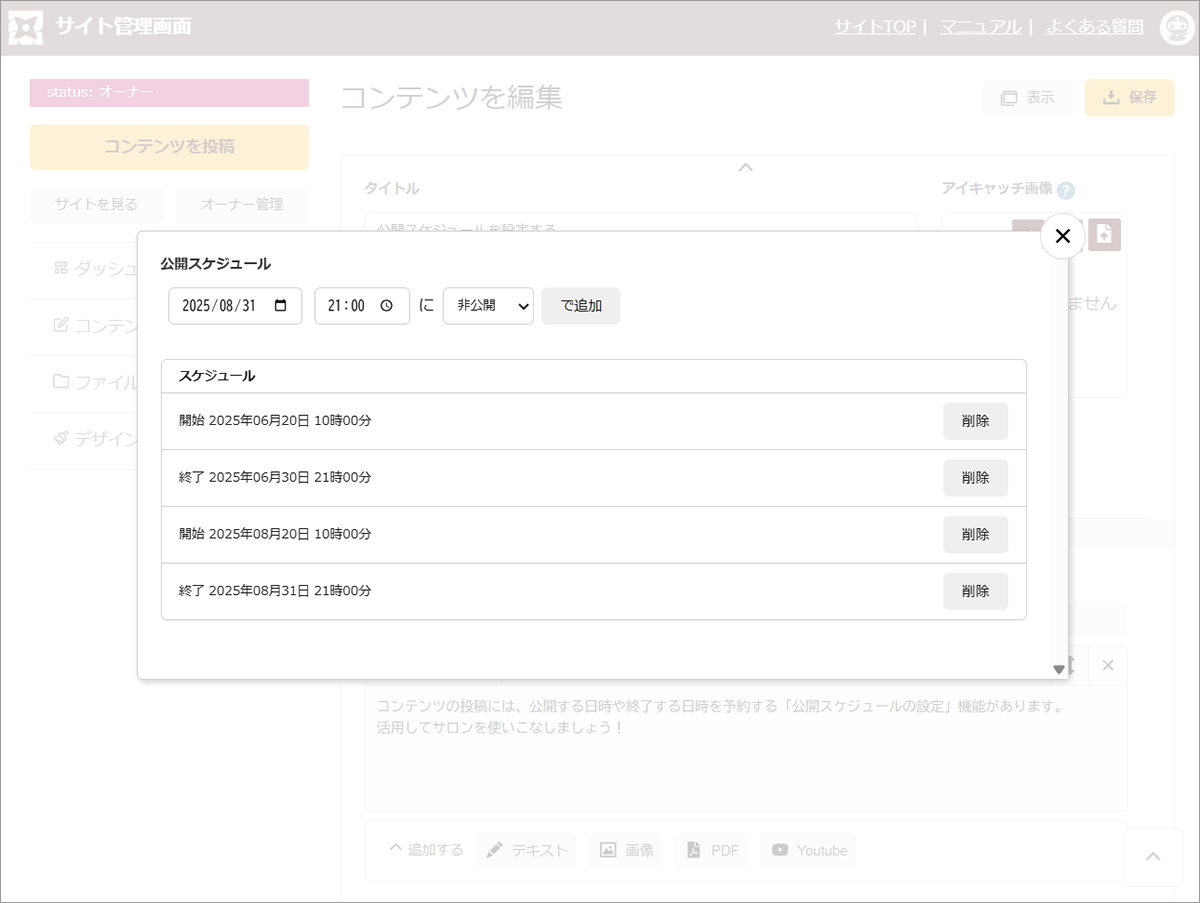The image size is (1200, 903).
Task: Click the clock icon in time field
Action: pos(387,306)
